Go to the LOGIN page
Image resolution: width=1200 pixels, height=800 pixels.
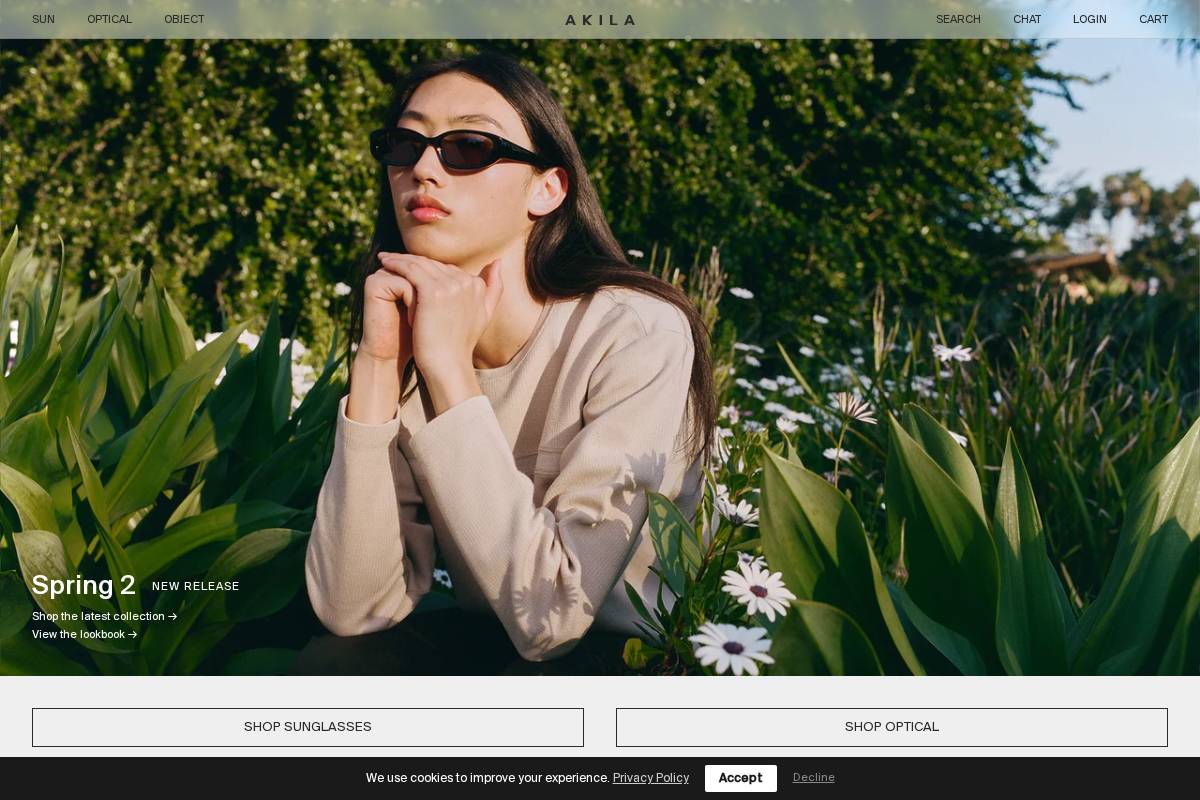click(x=1090, y=19)
